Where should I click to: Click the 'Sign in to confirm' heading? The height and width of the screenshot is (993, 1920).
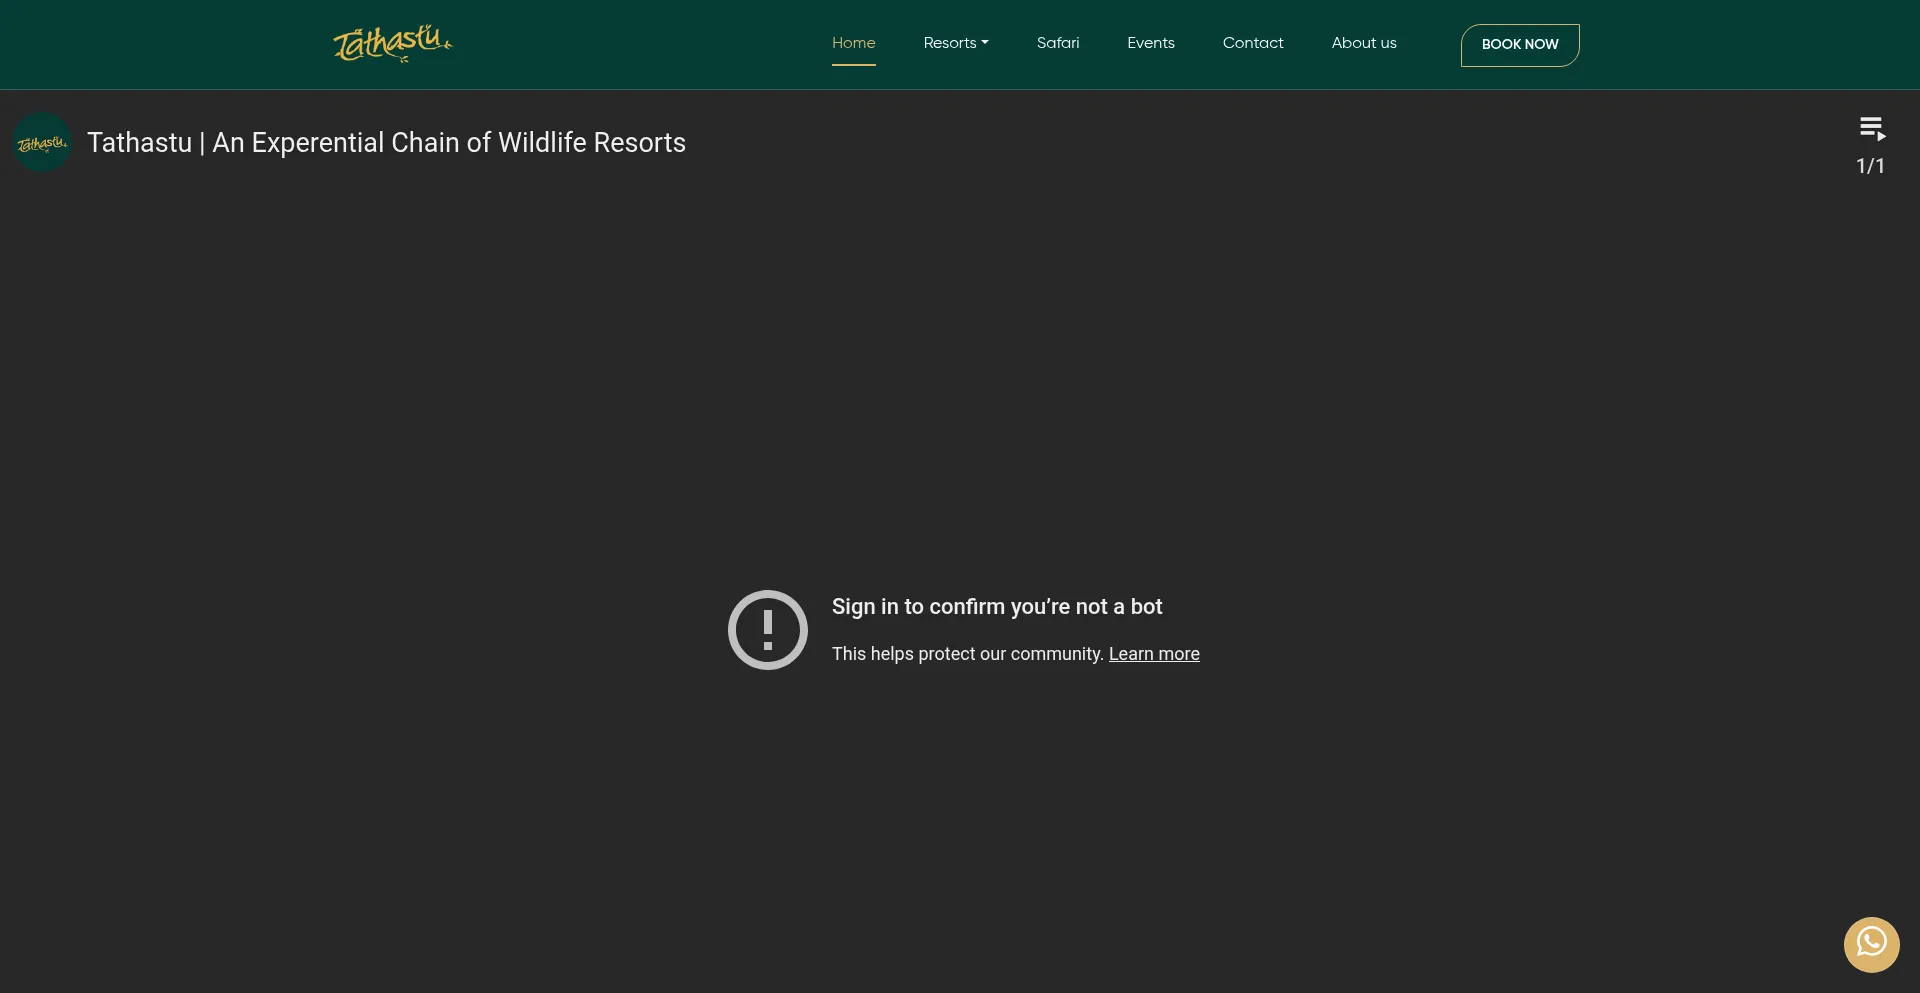996,607
